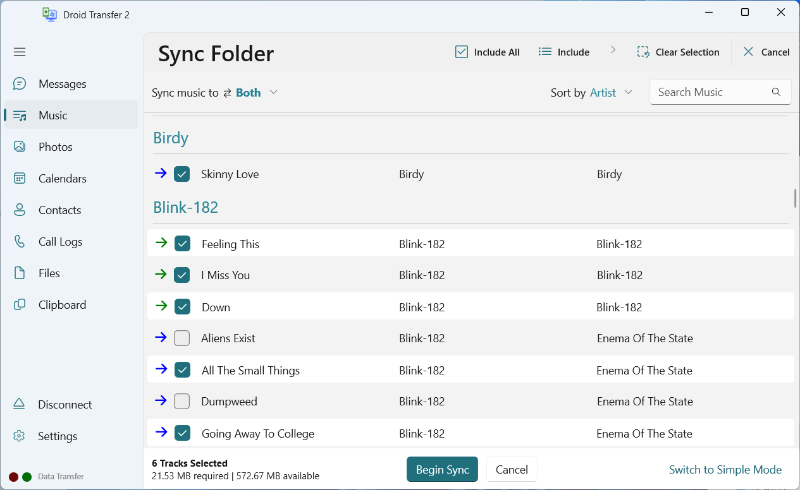Open the Calendars section

click(71, 178)
